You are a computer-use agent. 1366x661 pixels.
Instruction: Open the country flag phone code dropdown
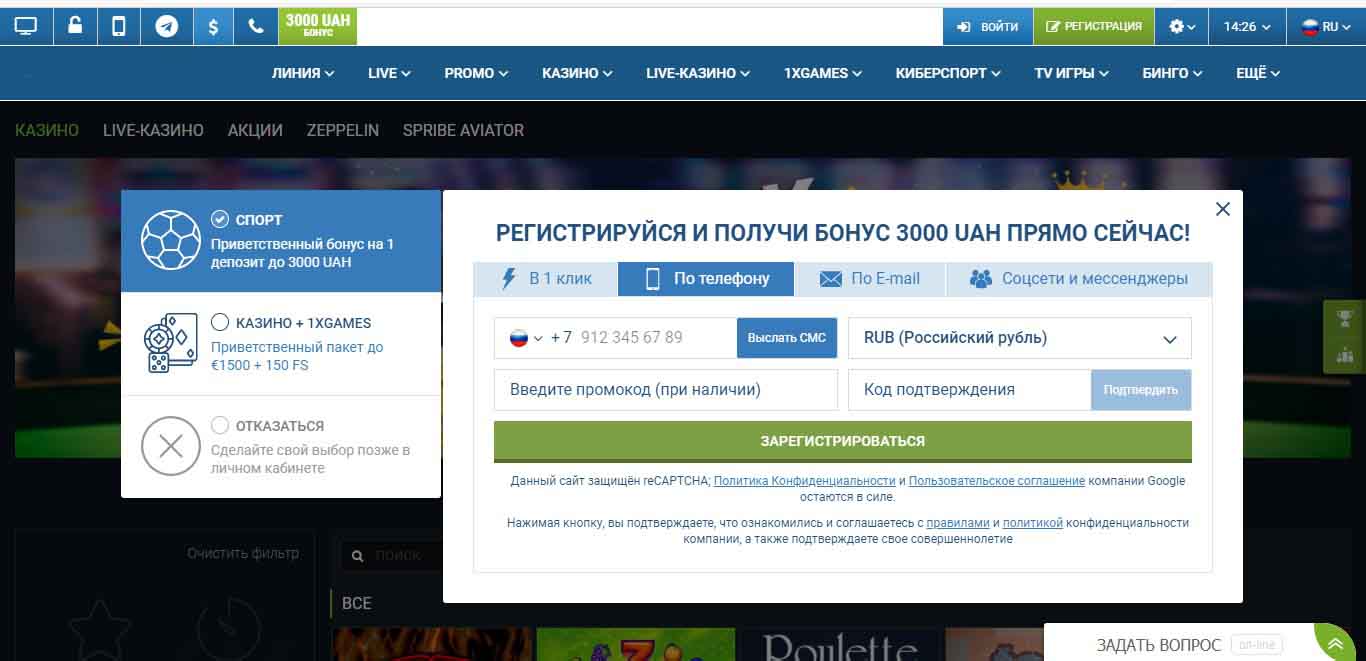(526, 338)
